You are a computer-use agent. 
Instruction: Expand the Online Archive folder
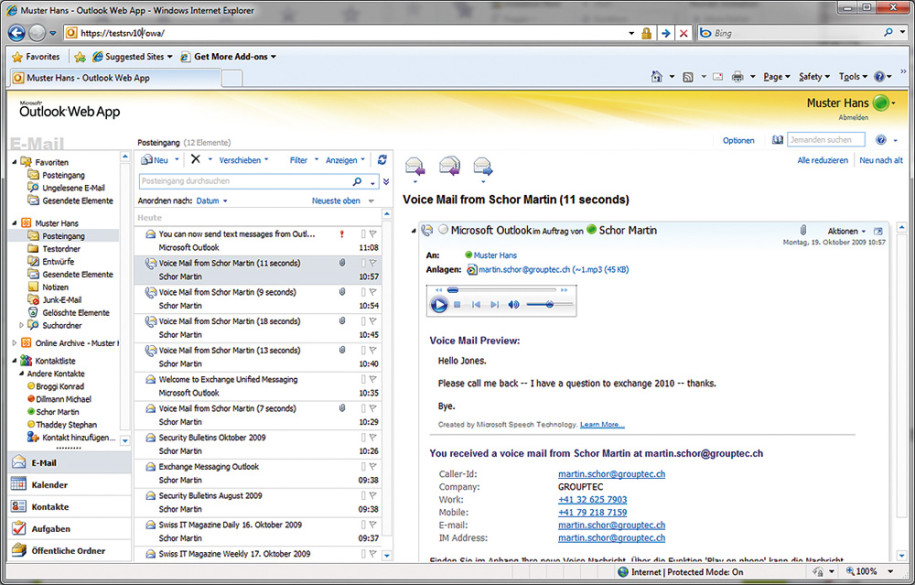tap(15, 343)
